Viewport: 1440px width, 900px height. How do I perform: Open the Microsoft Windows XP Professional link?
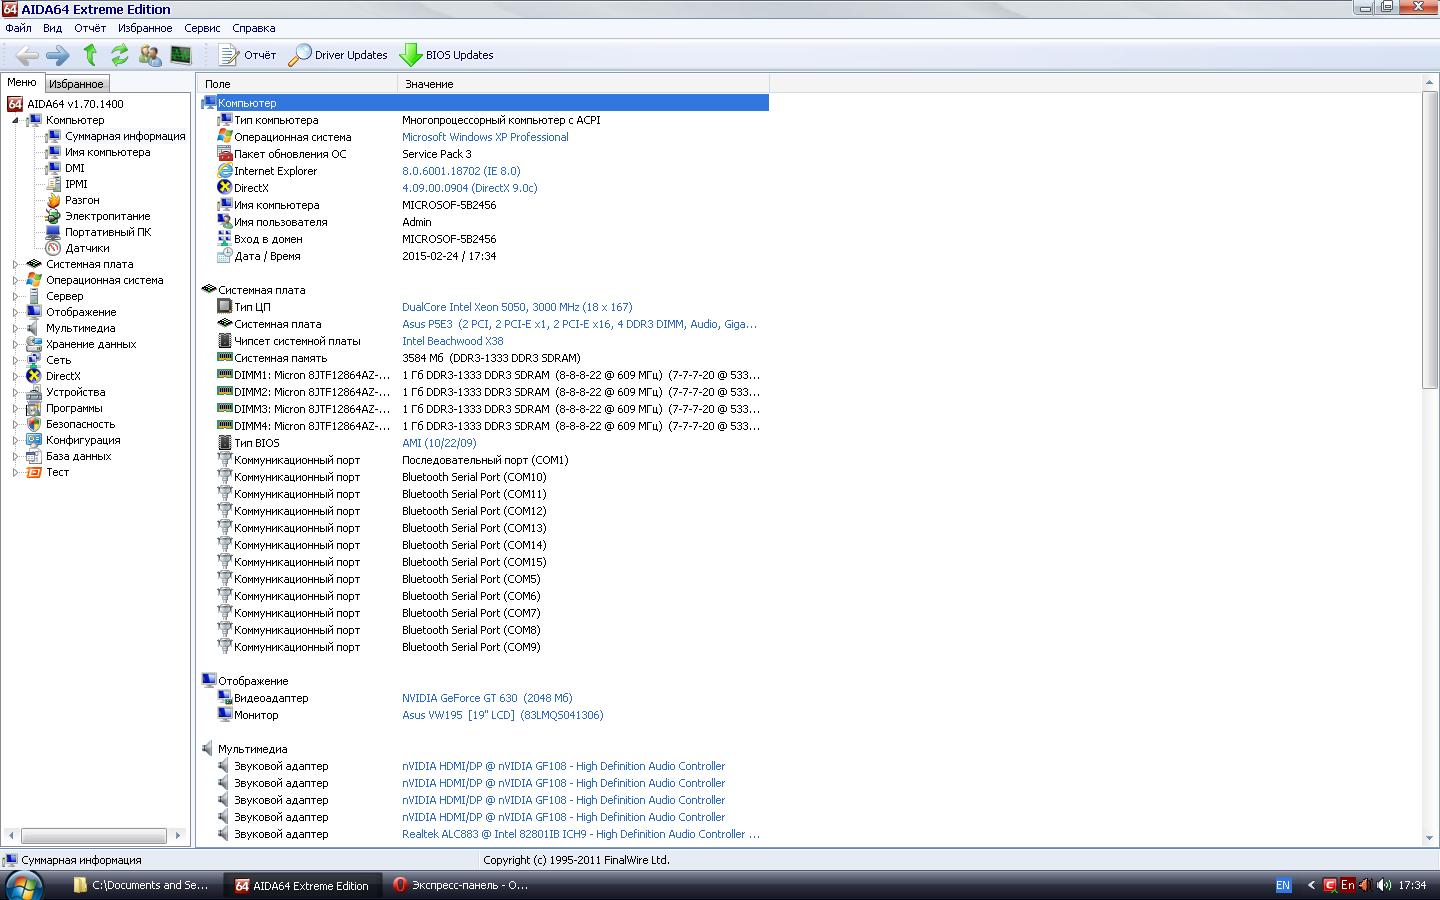485,137
